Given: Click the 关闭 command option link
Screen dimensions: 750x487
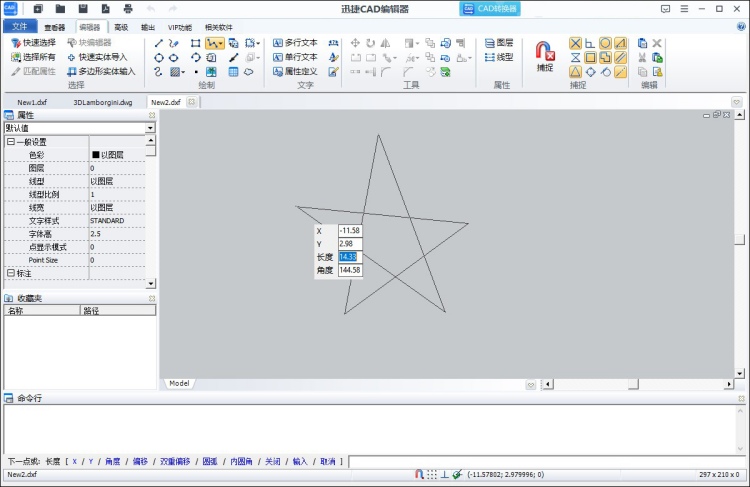Looking at the screenshot, I should pyautogui.click(x=273, y=462).
